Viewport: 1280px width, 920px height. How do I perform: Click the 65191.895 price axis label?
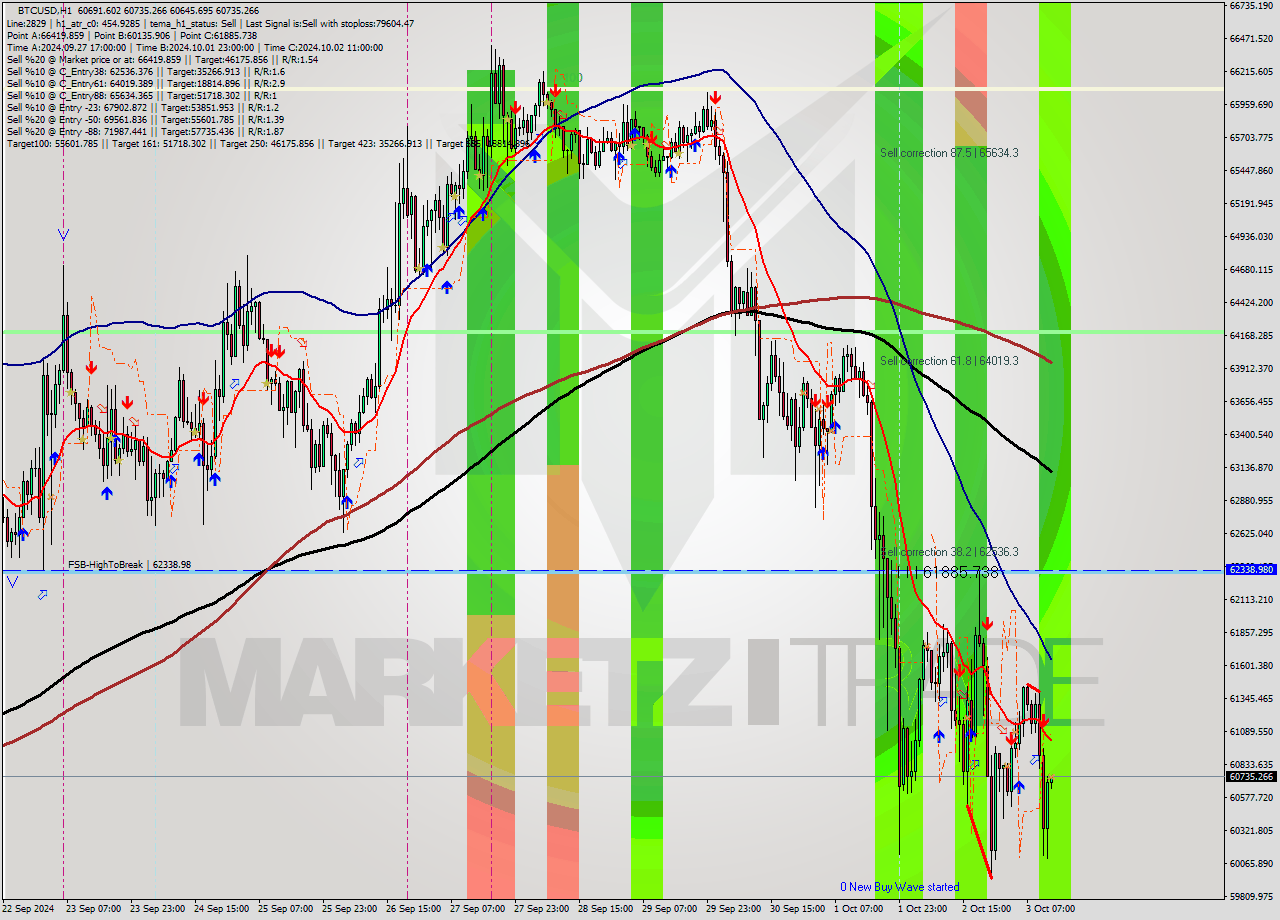[1251, 204]
